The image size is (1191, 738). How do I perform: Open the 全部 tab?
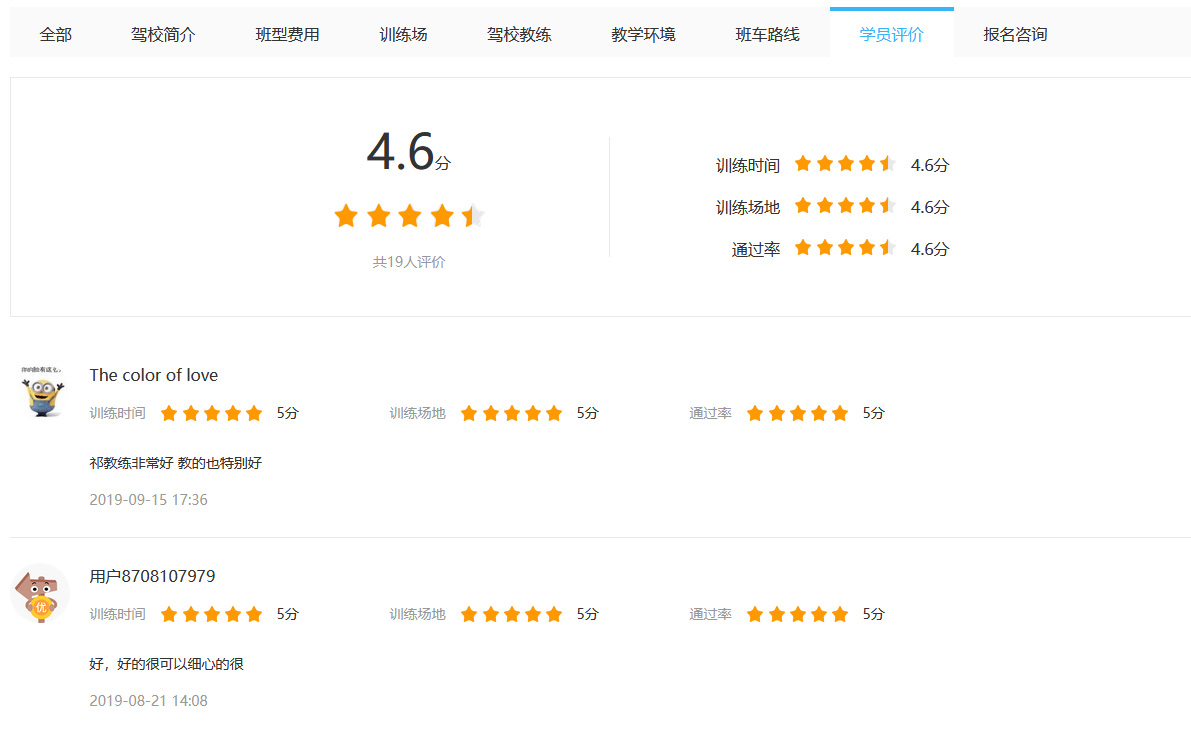click(55, 35)
